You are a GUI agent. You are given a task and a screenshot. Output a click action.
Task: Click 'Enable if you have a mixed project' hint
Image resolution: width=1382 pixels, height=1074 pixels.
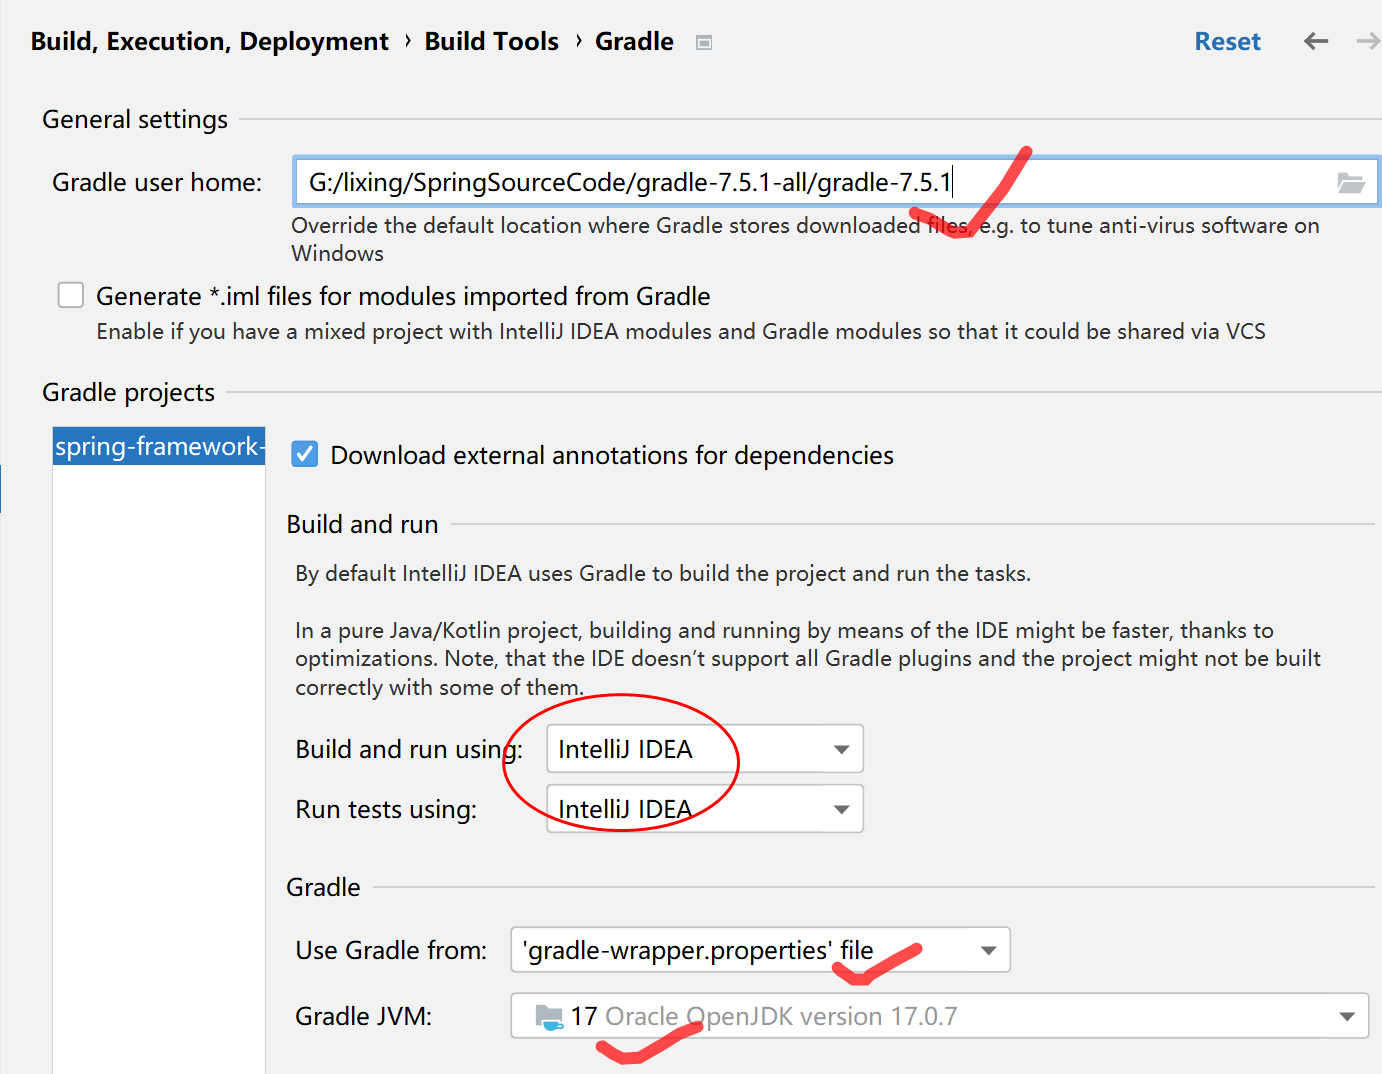(x=681, y=331)
